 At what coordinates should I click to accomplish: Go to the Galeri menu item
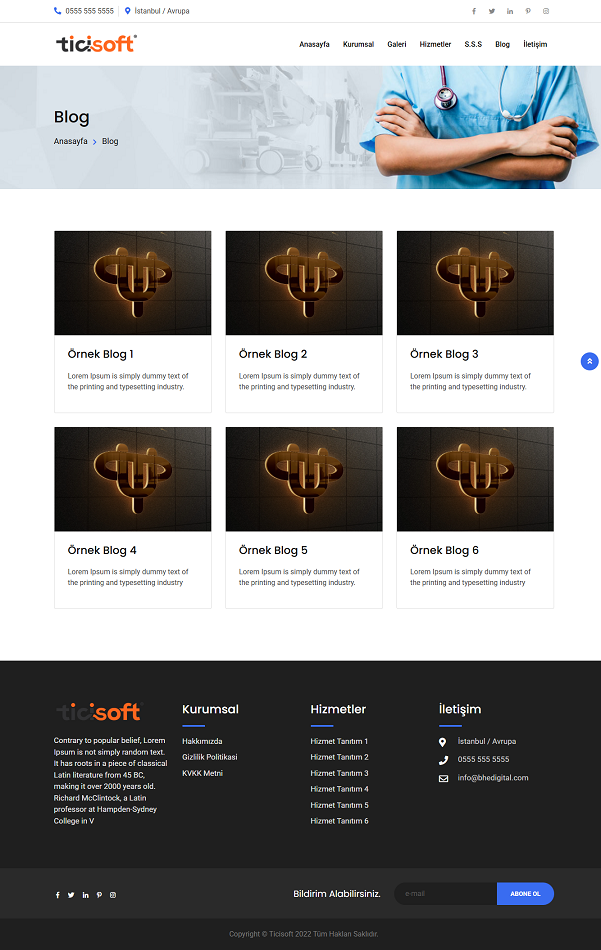[397, 45]
